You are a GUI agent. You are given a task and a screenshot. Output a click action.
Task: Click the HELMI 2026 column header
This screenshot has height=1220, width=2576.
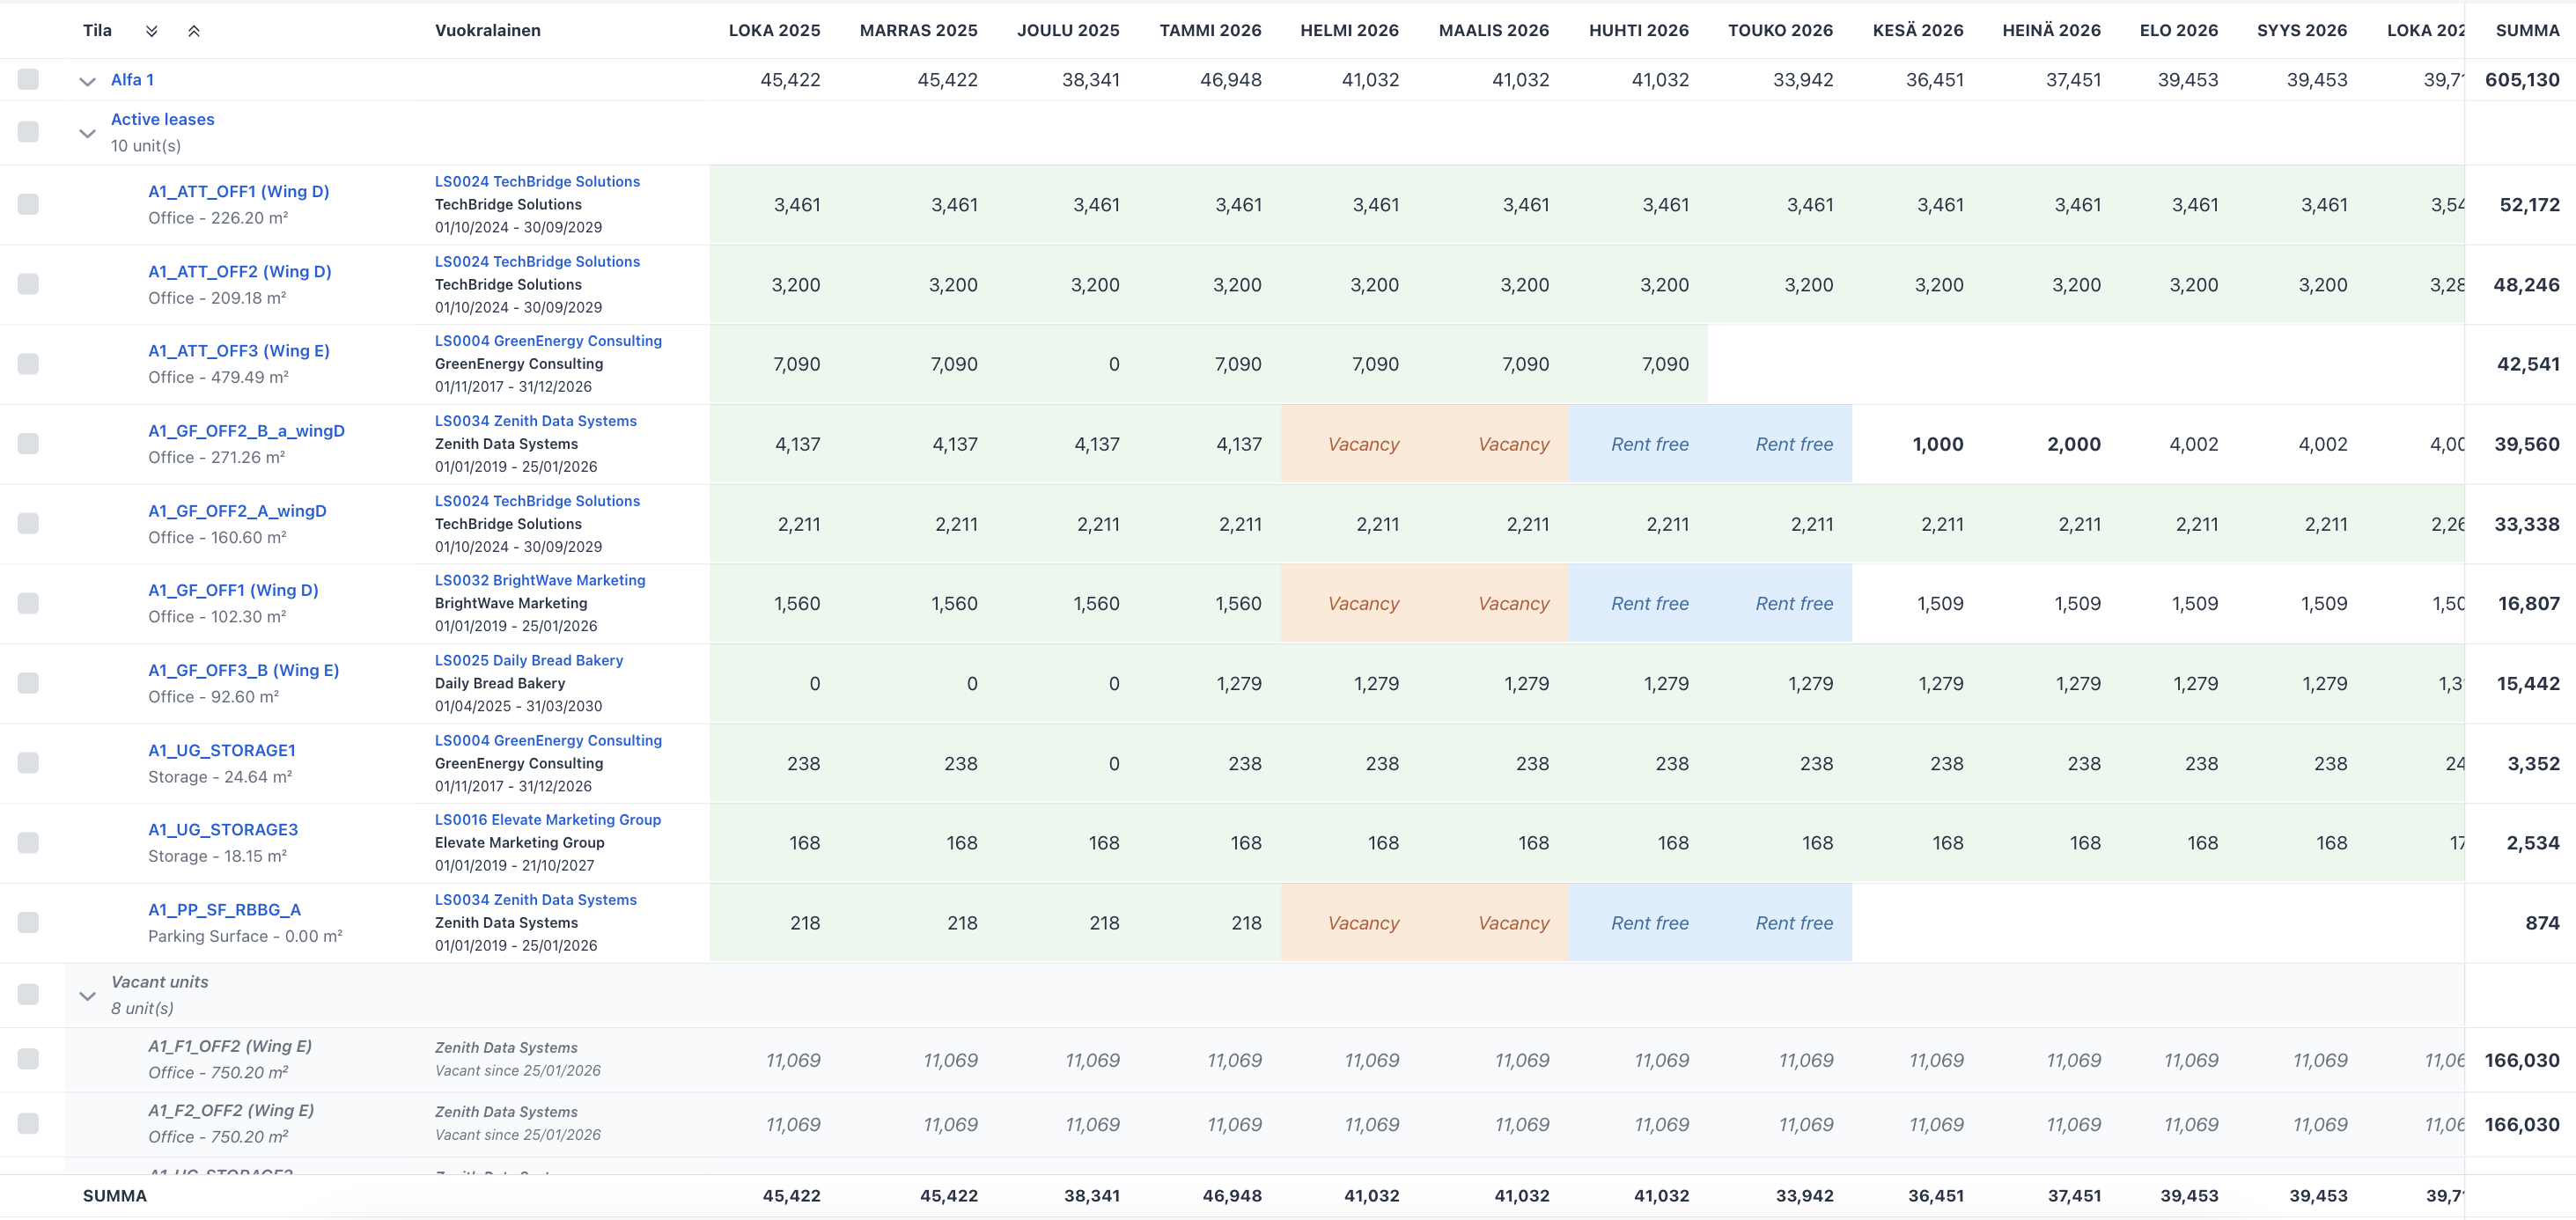1348,30
